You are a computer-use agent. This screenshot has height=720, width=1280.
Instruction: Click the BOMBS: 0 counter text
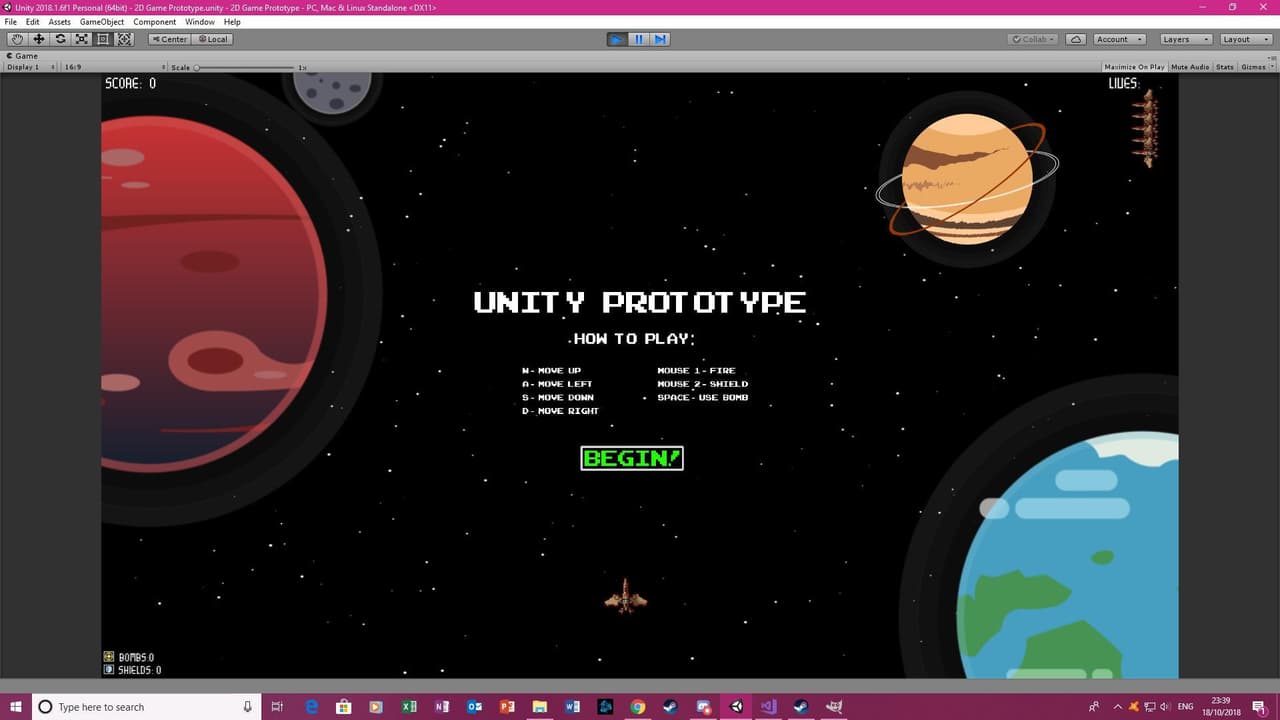tap(136, 657)
